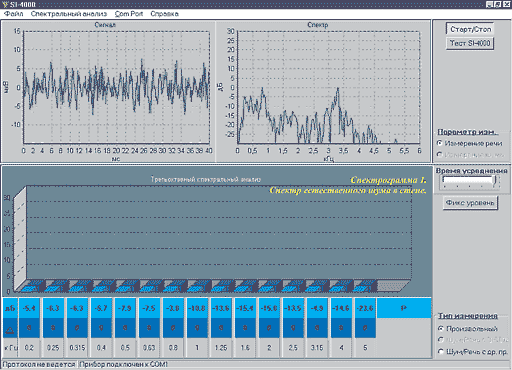
Task: Open the Файл menu
Action: point(14,14)
